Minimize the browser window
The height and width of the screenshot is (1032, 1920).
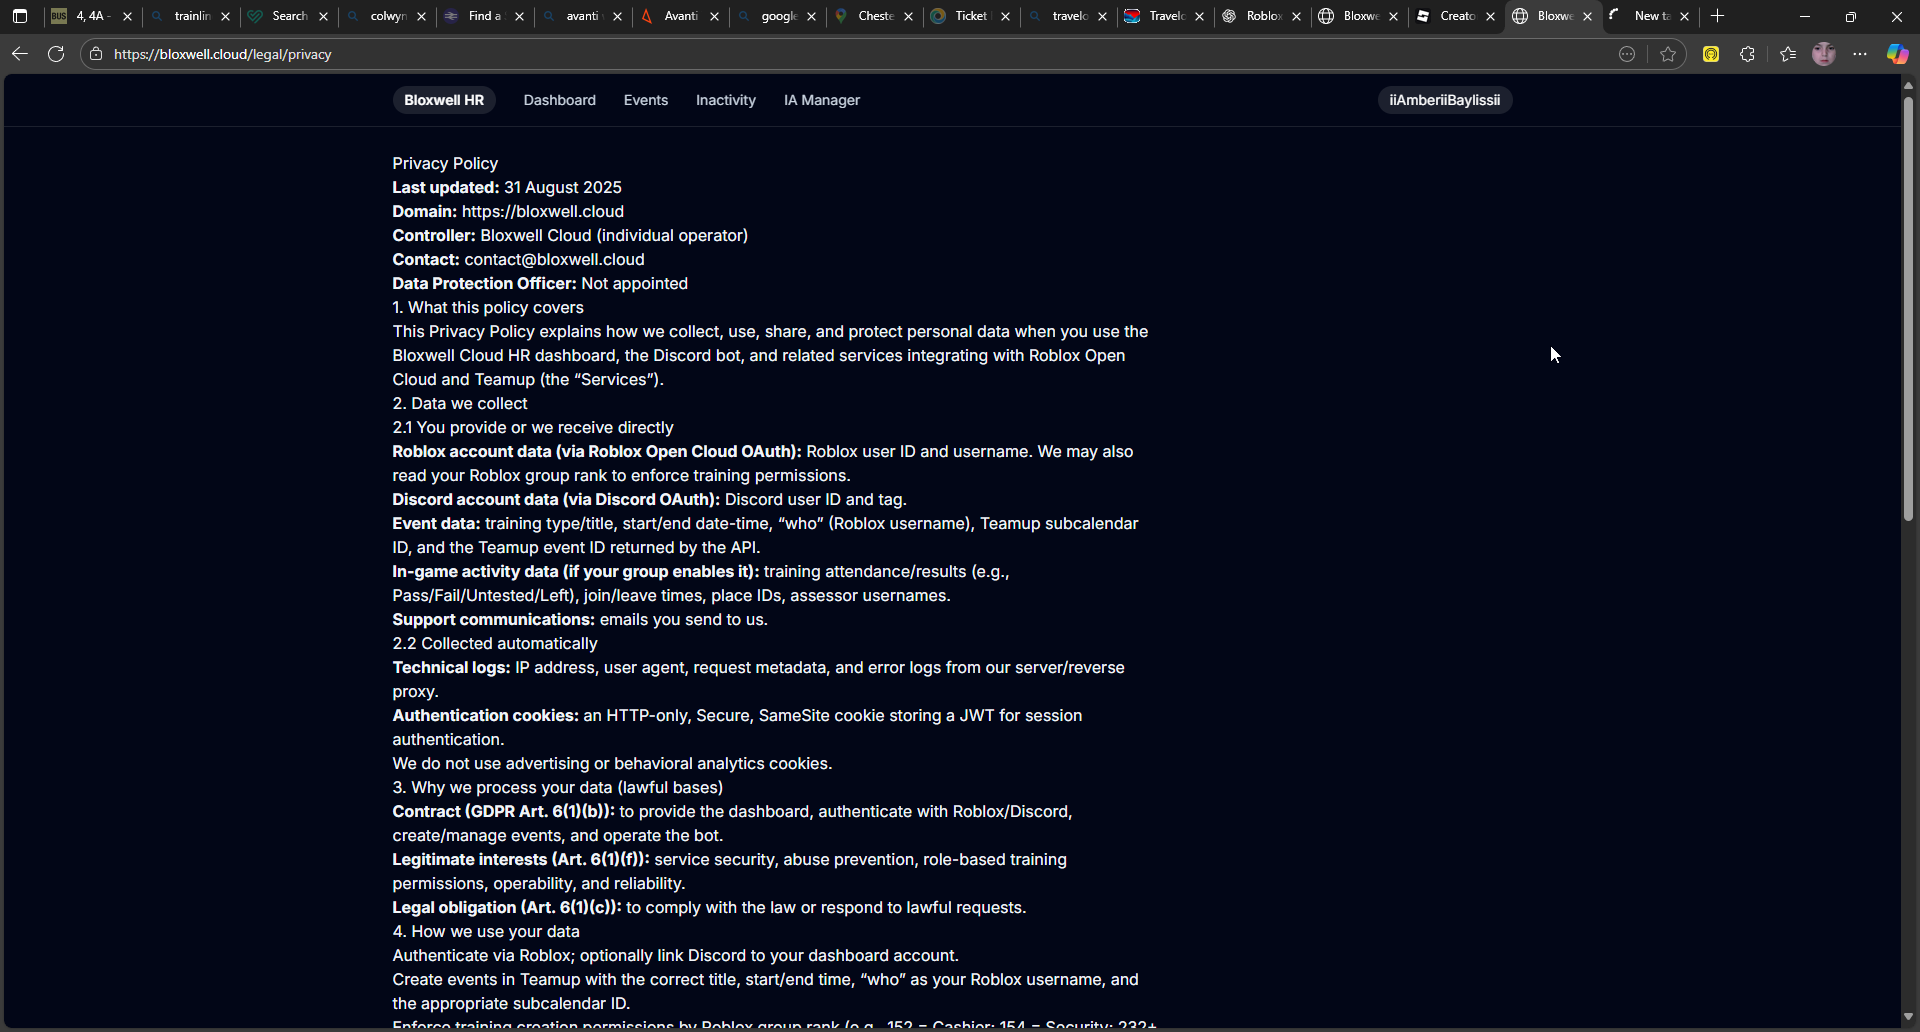pos(1805,16)
